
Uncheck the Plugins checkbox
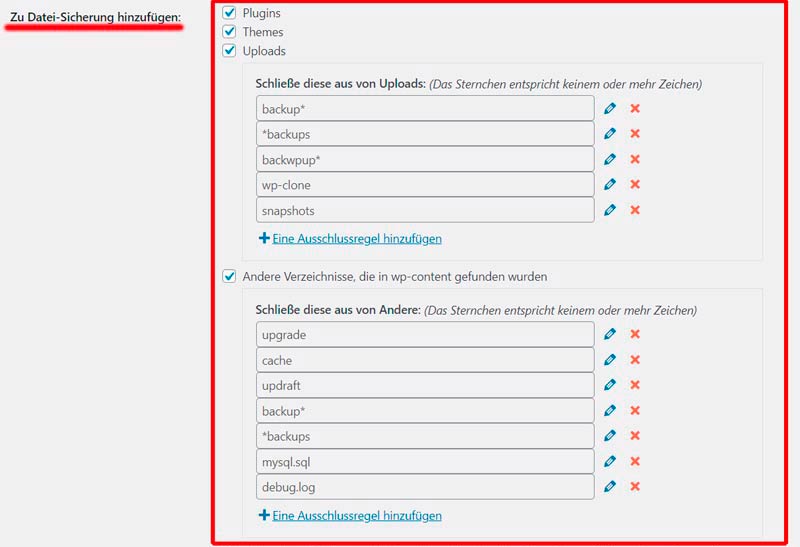click(229, 13)
